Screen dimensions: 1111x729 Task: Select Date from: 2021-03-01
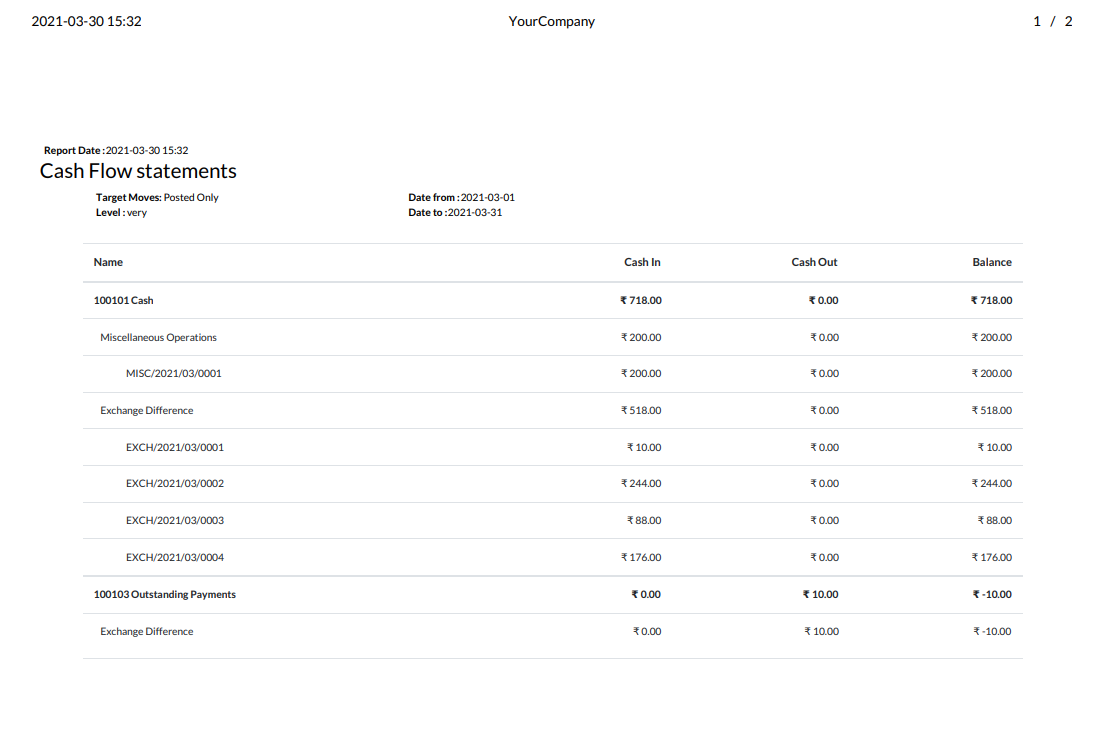pyautogui.click(x=461, y=198)
